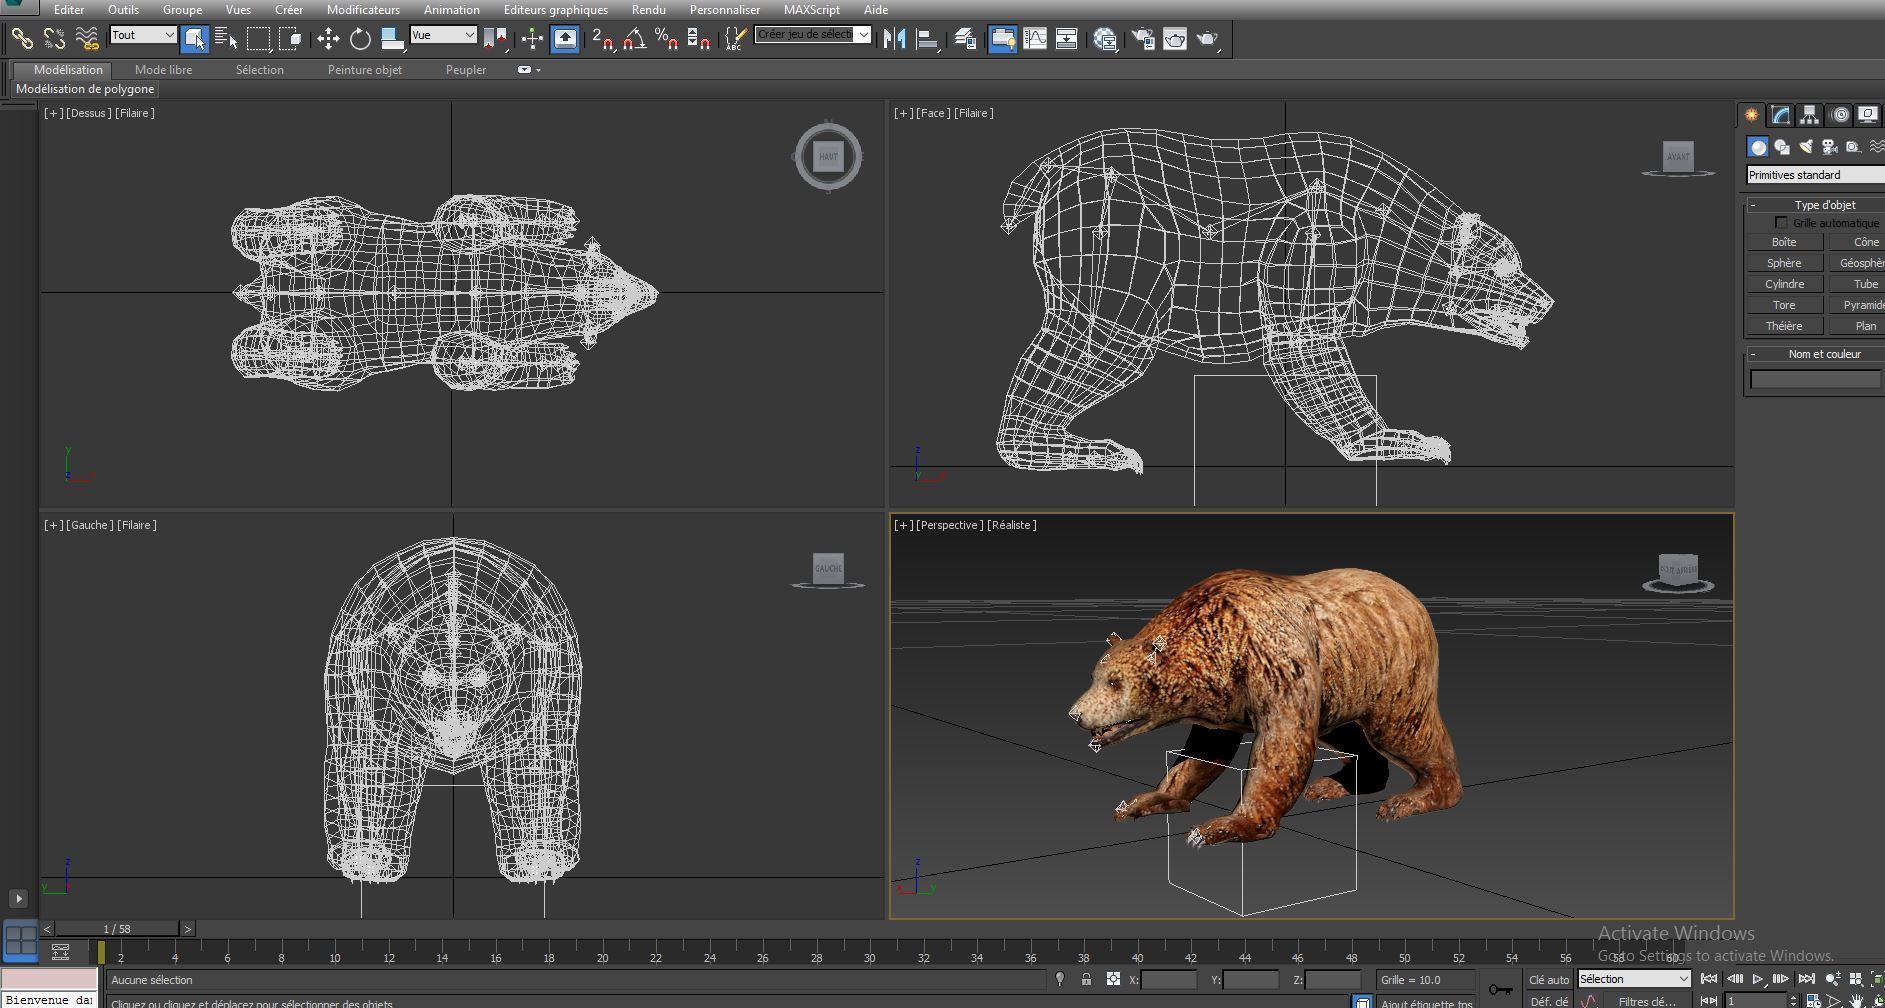Open the Primitives standard dropdown
Screen dimensions: 1885x1008
(x=1815, y=175)
